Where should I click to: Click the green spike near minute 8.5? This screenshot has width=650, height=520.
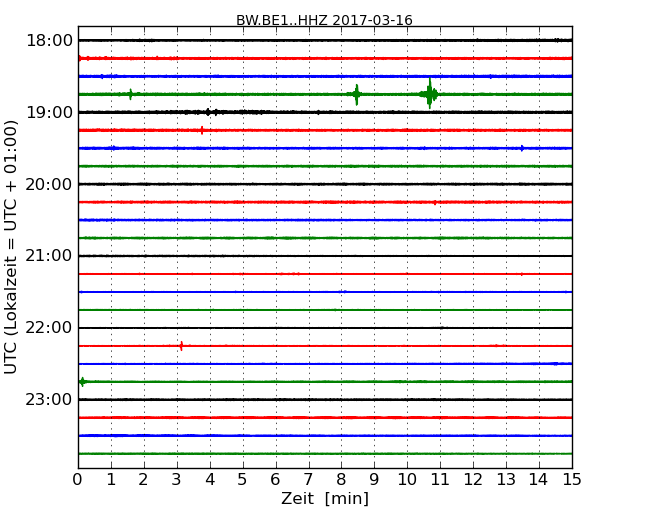(357, 95)
